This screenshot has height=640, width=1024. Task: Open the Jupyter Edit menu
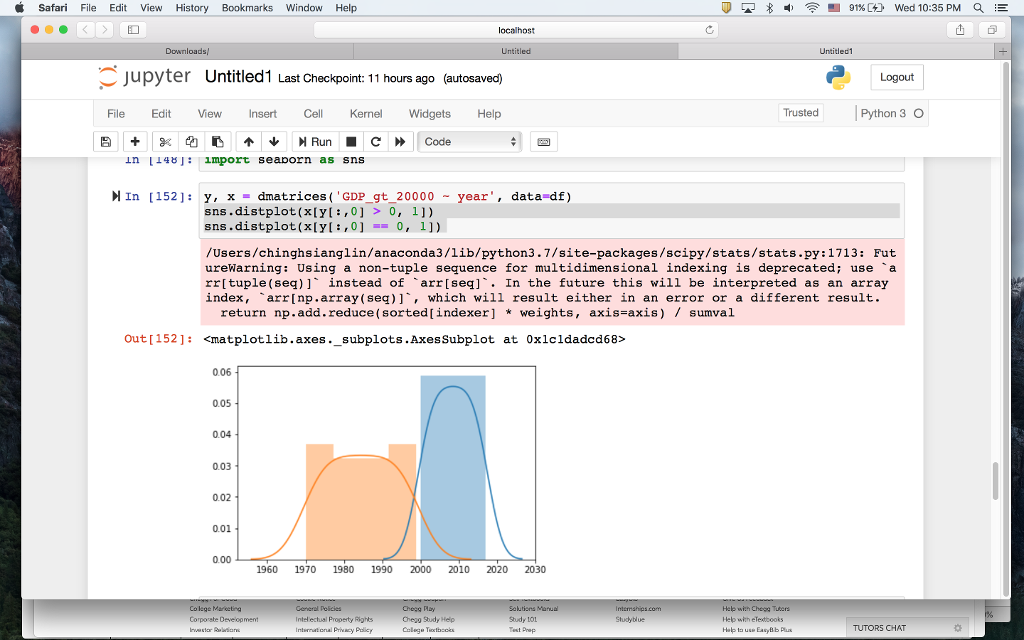click(x=161, y=114)
